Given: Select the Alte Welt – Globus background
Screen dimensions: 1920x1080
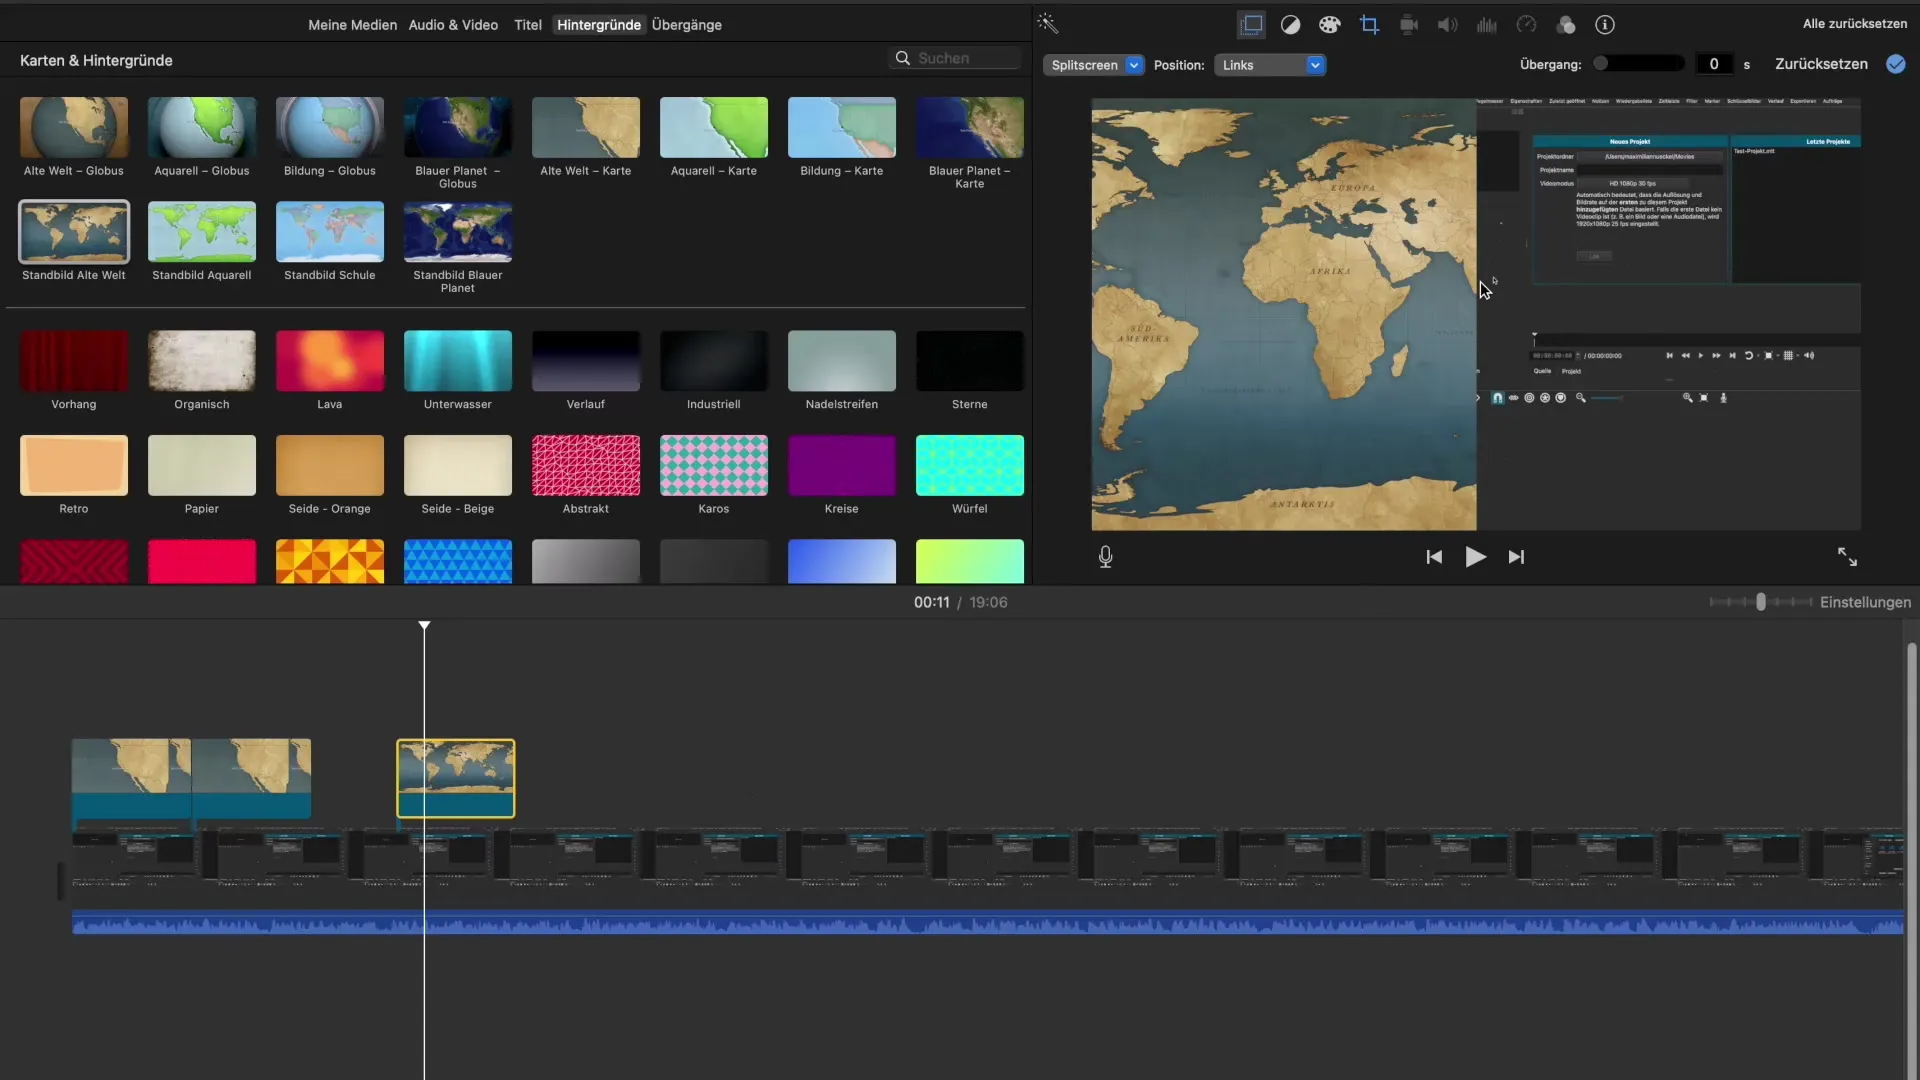Looking at the screenshot, I should point(74,127).
